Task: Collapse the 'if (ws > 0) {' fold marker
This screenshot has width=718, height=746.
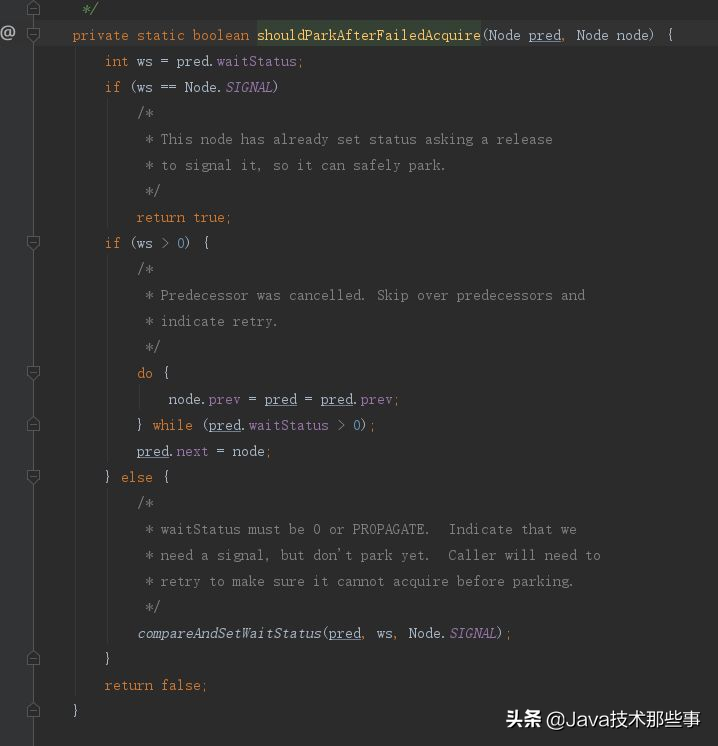Action: [33, 243]
